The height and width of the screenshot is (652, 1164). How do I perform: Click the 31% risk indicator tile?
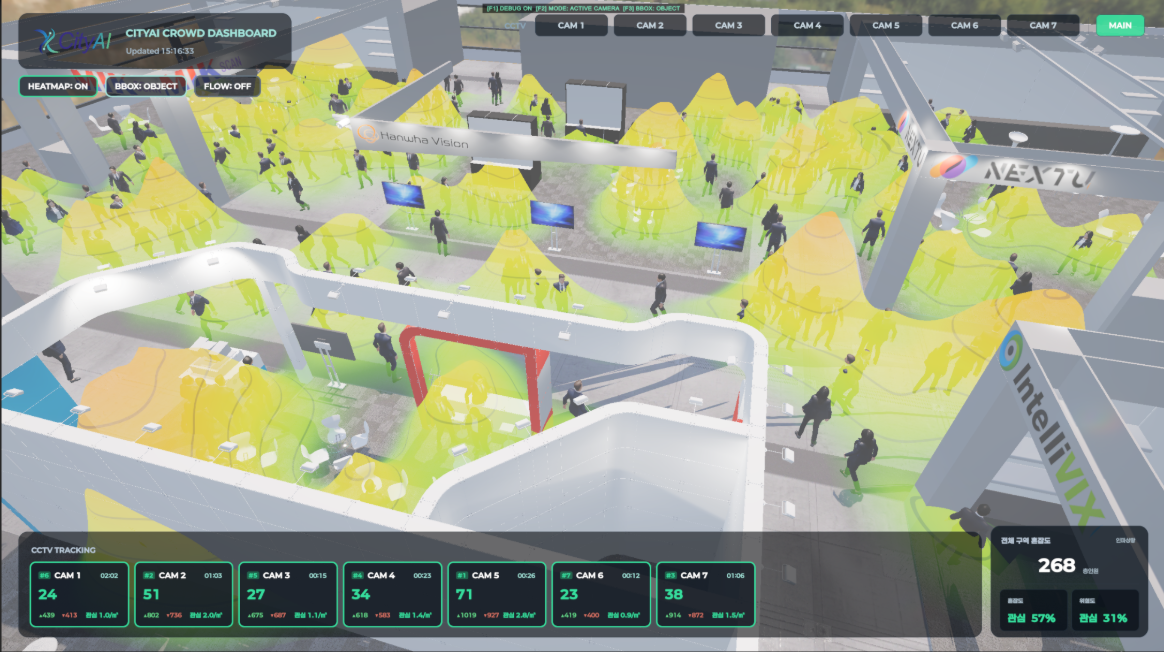click(1105, 610)
